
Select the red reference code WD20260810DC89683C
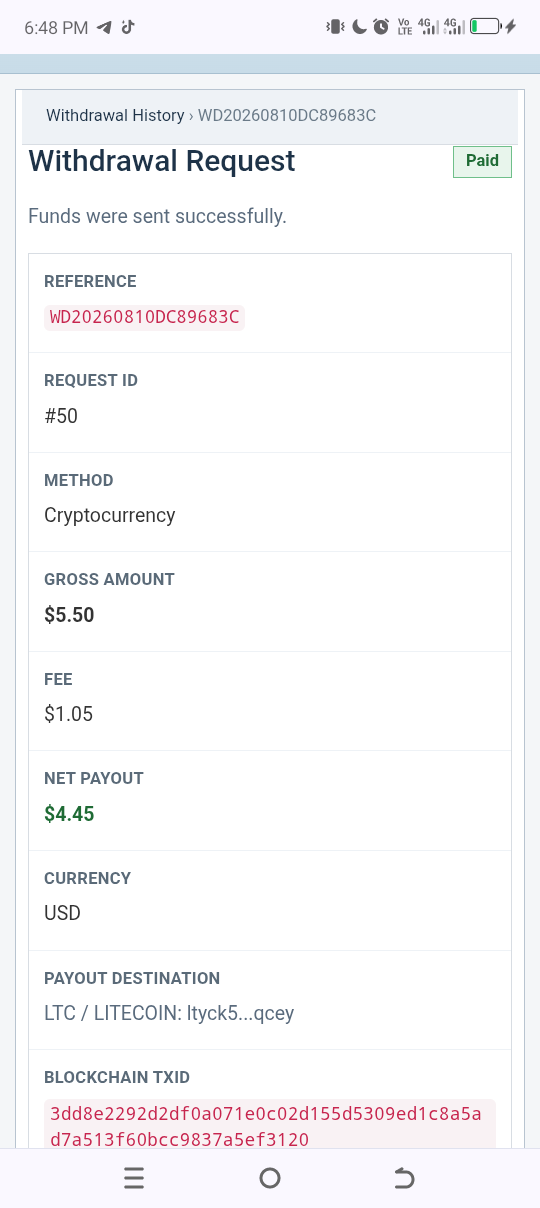tap(145, 317)
